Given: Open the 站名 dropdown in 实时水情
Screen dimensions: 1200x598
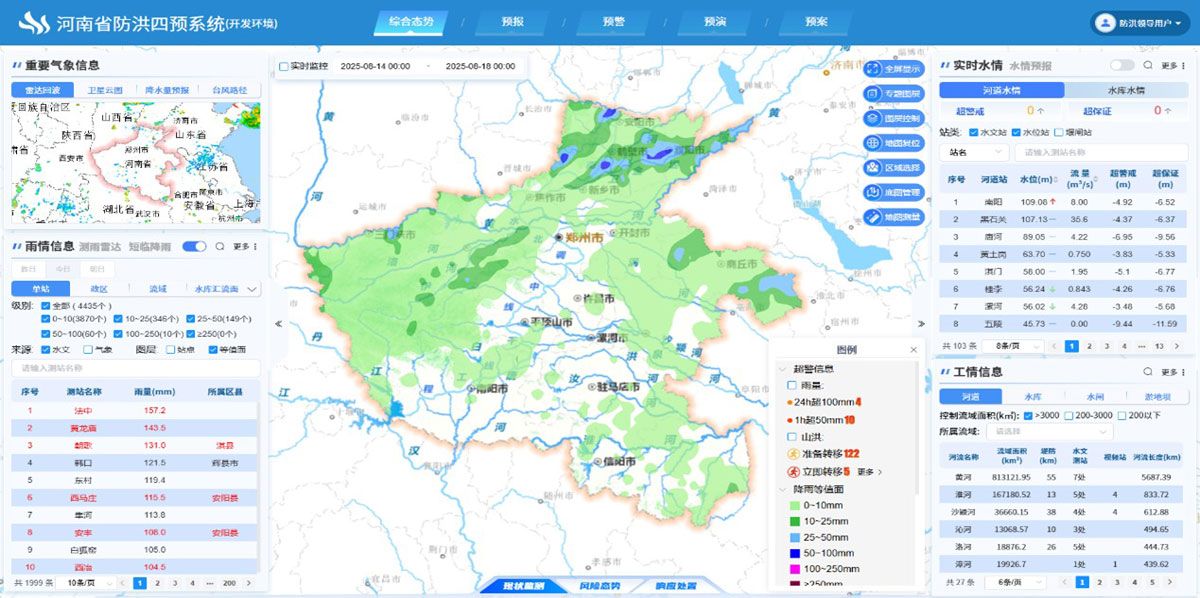Looking at the screenshot, I should (x=973, y=153).
